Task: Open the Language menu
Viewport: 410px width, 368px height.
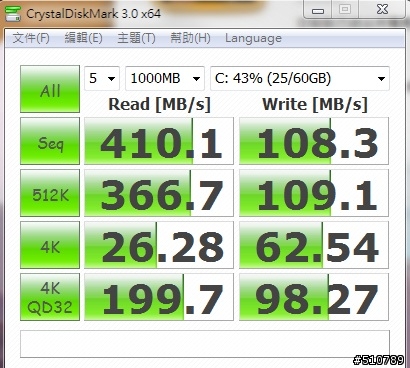Action: pos(253,38)
